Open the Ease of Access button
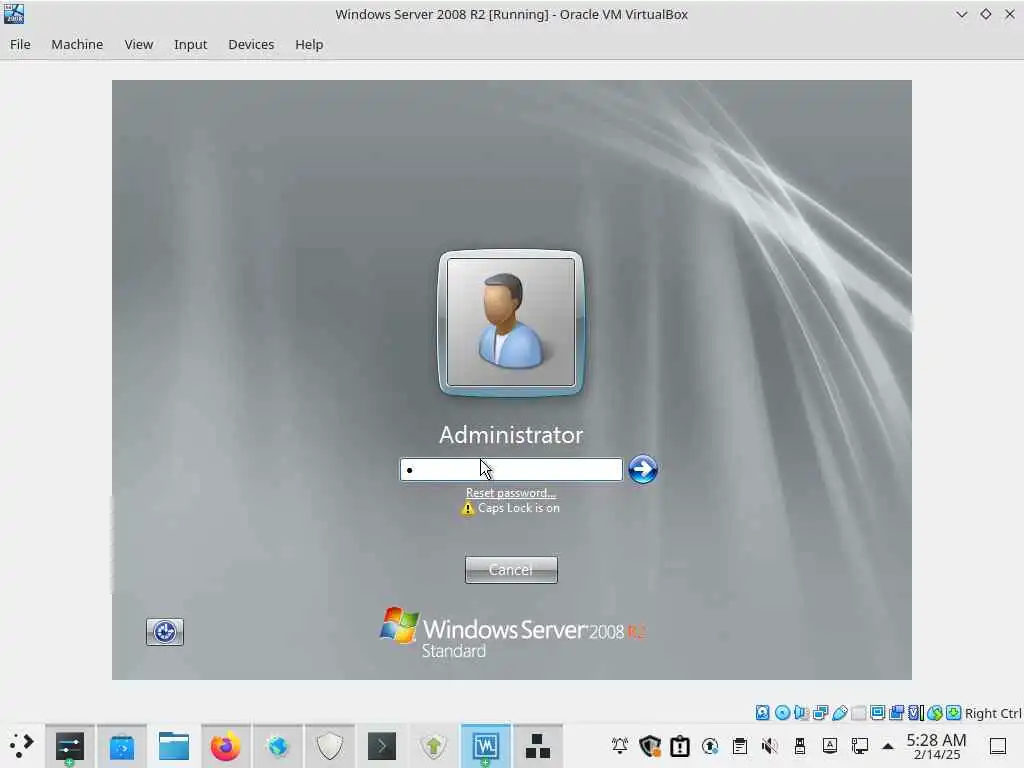1024x768 pixels. click(x=165, y=632)
